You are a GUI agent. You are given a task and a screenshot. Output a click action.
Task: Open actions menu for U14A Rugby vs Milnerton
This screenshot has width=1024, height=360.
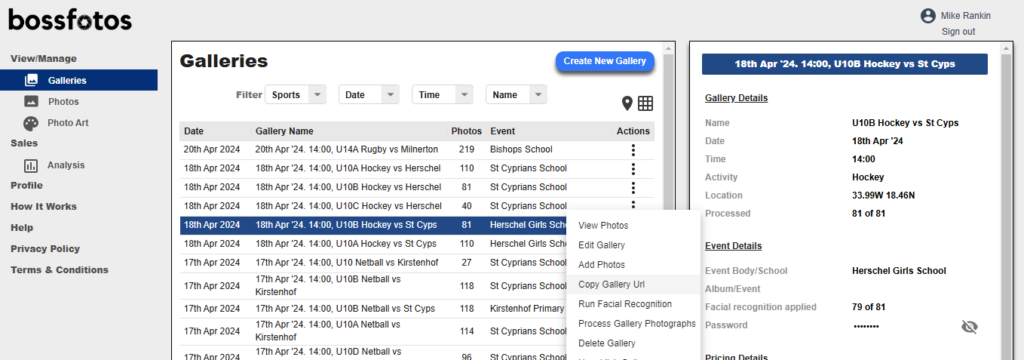point(633,150)
